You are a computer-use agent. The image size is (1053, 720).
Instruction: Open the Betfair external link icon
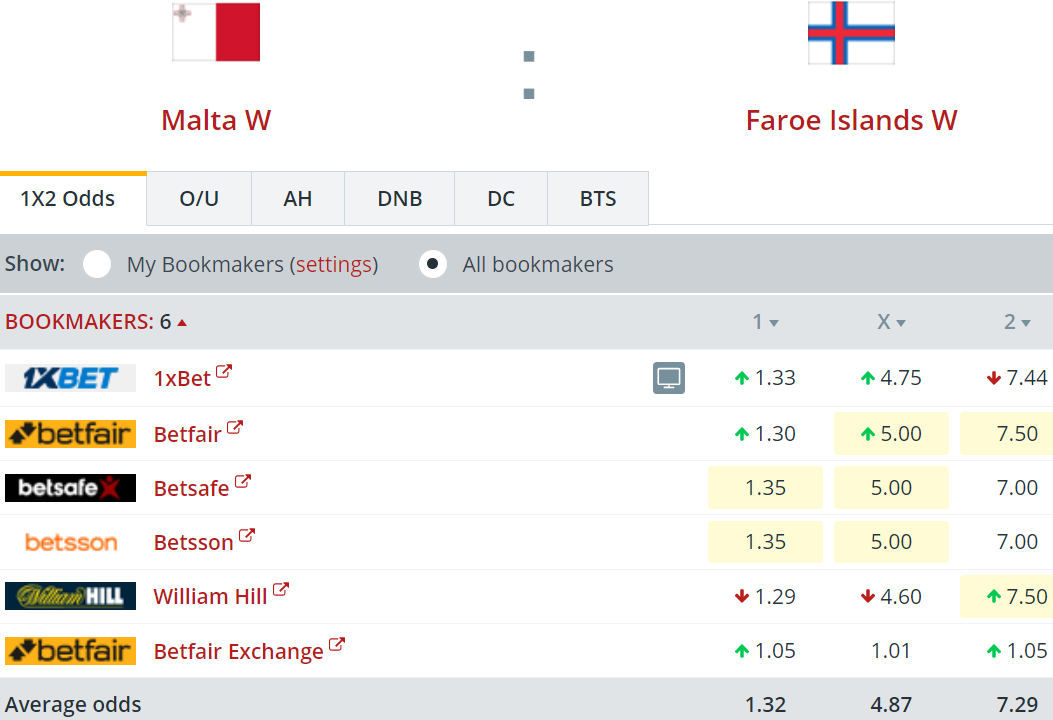click(x=234, y=427)
